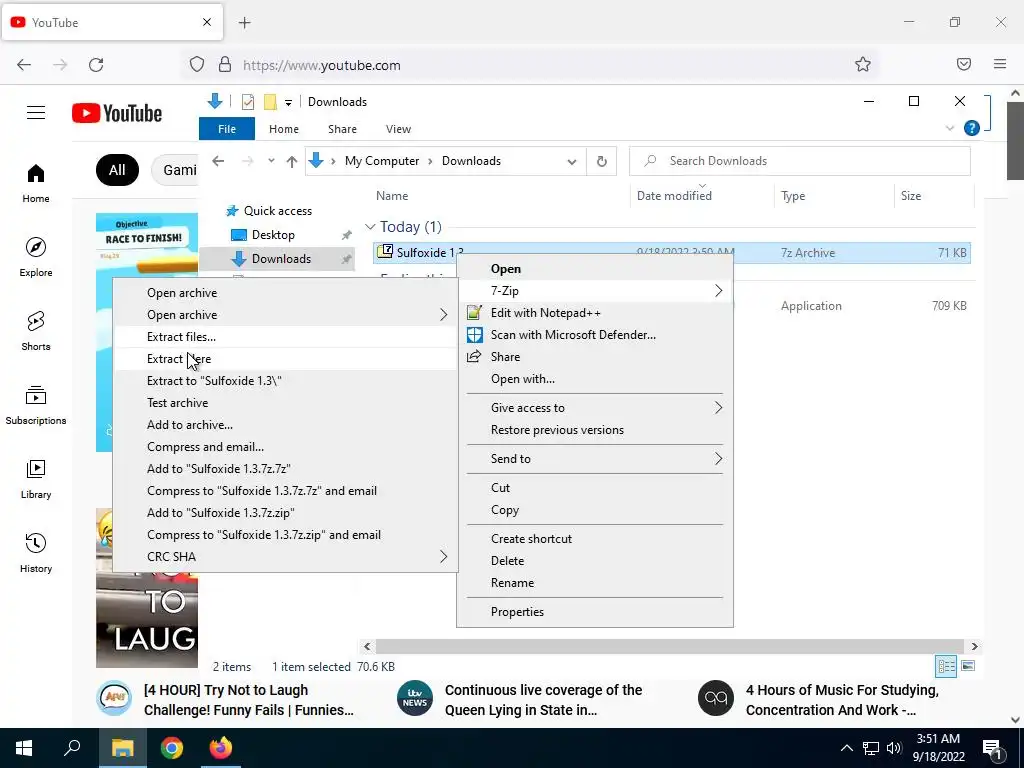Click Add to "Sulfoxide 1.3.7z.zip"
Image resolution: width=1024 pixels, height=768 pixels.
pos(285,513)
